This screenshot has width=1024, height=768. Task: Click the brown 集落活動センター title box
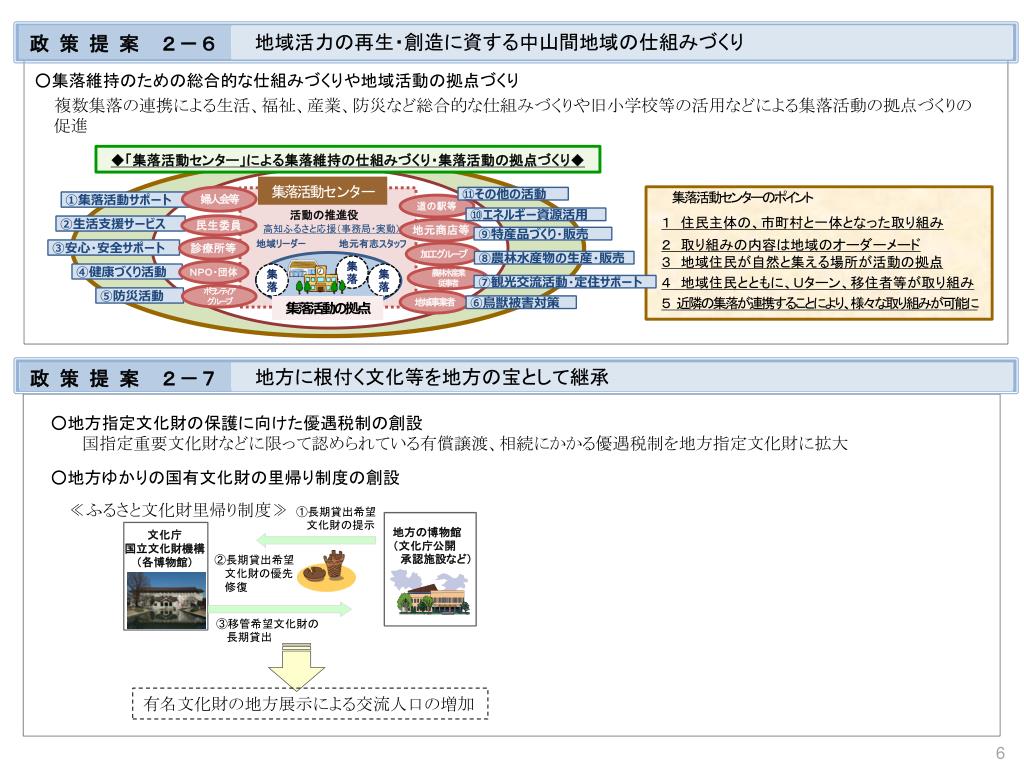(323, 191)
